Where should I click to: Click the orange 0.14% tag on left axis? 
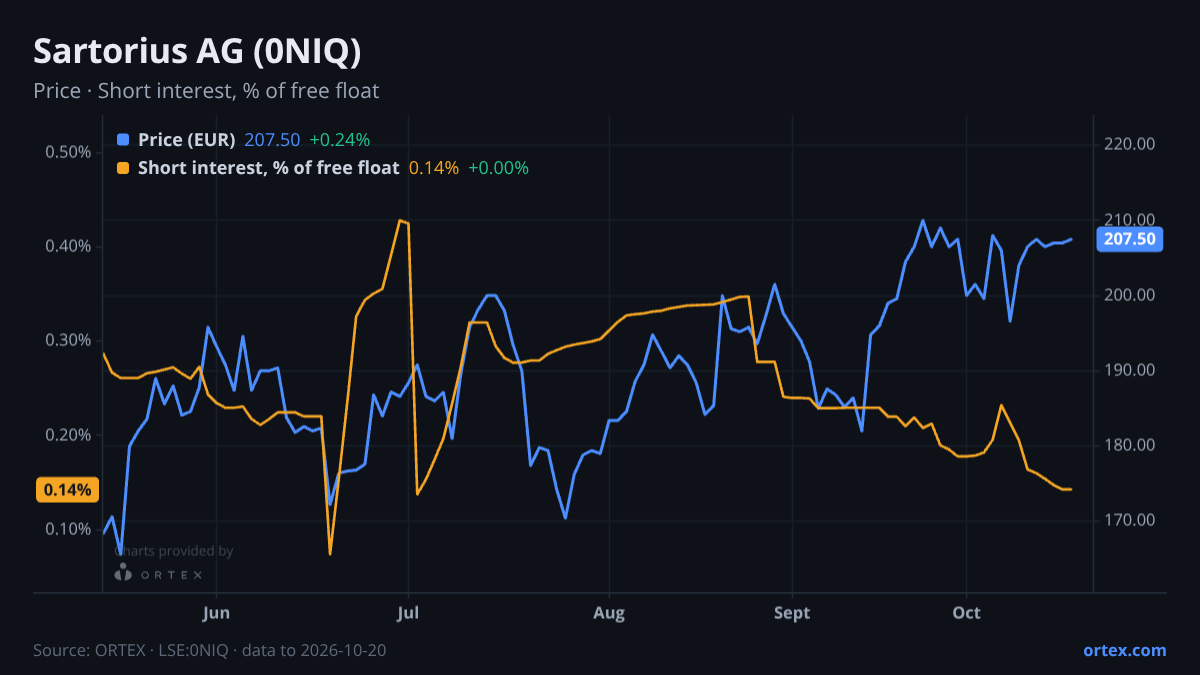[x=68, y=490]
